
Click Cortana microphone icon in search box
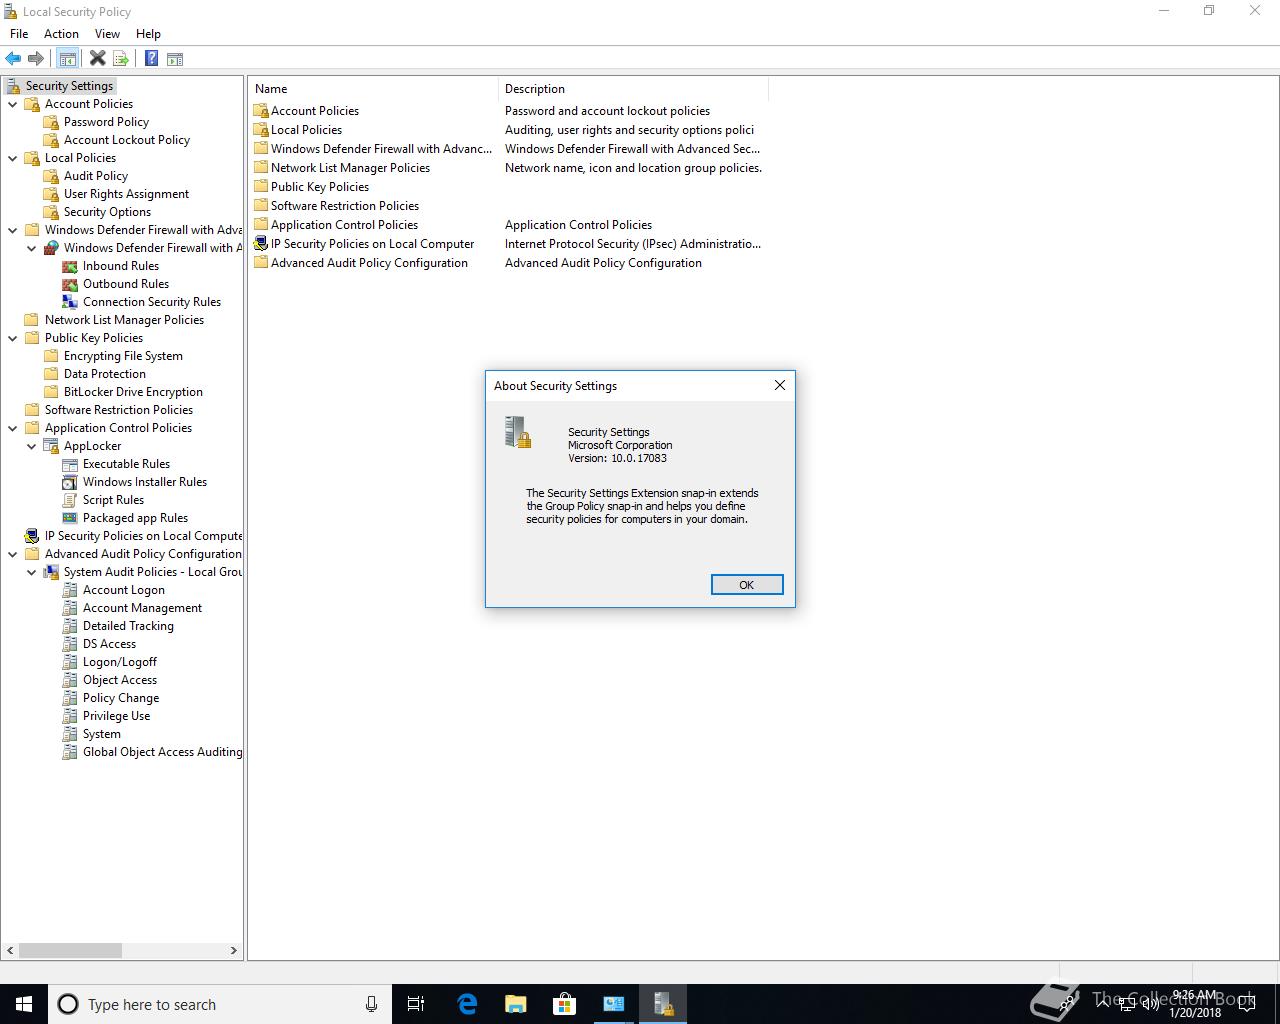pos(371,1004)
